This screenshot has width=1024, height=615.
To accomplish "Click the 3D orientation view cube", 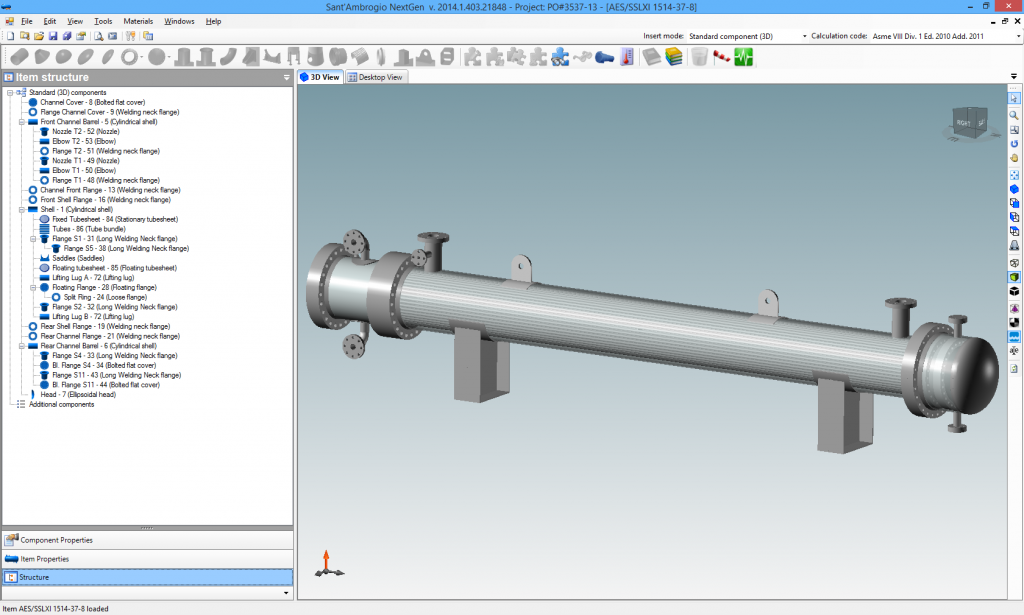I will 967,124.
